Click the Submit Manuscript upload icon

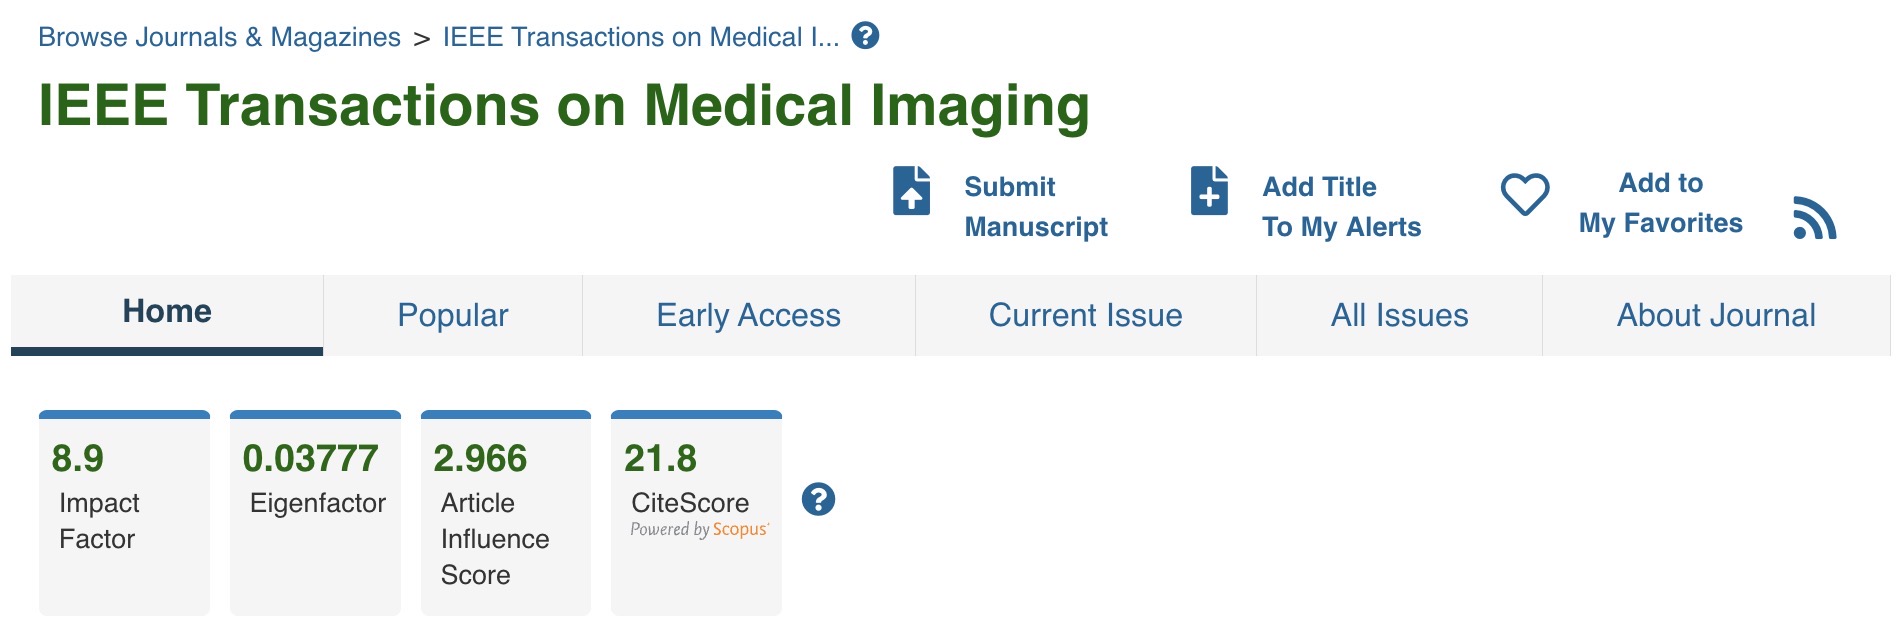tap(911, 191)
